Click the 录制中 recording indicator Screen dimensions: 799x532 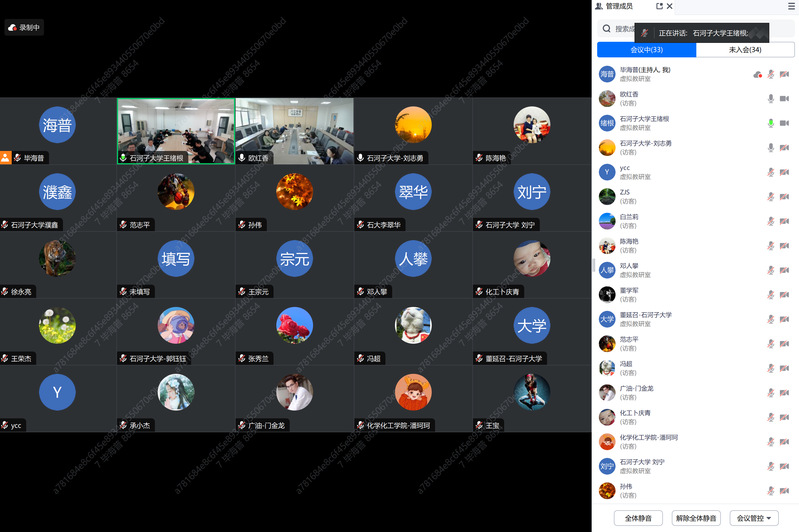pyautogui.click(x=25, y=28)
